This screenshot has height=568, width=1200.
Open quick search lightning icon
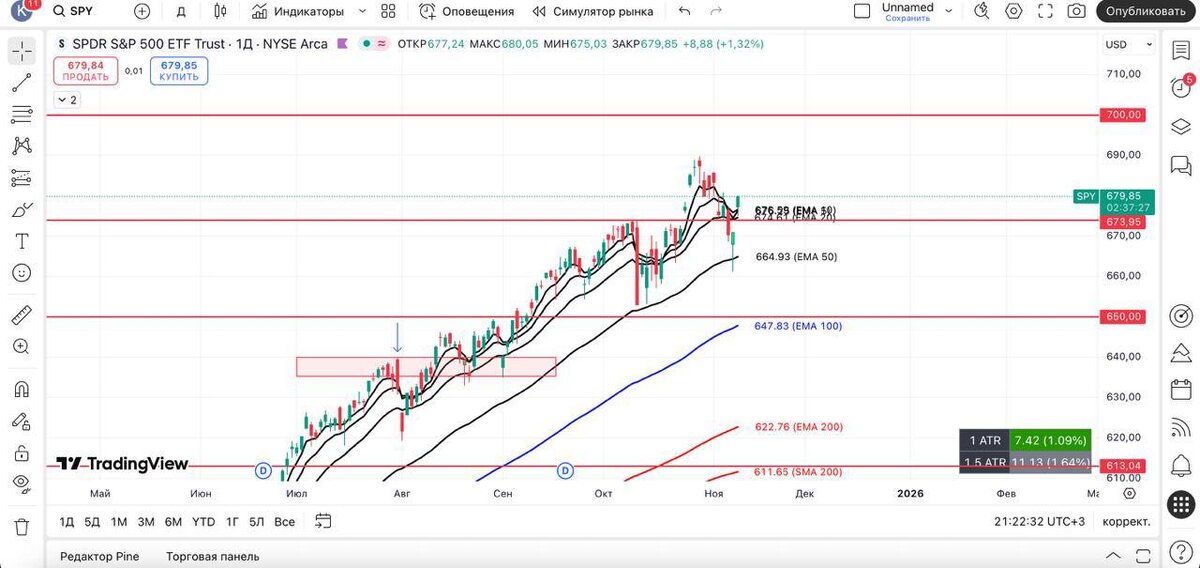click(982, 11)
